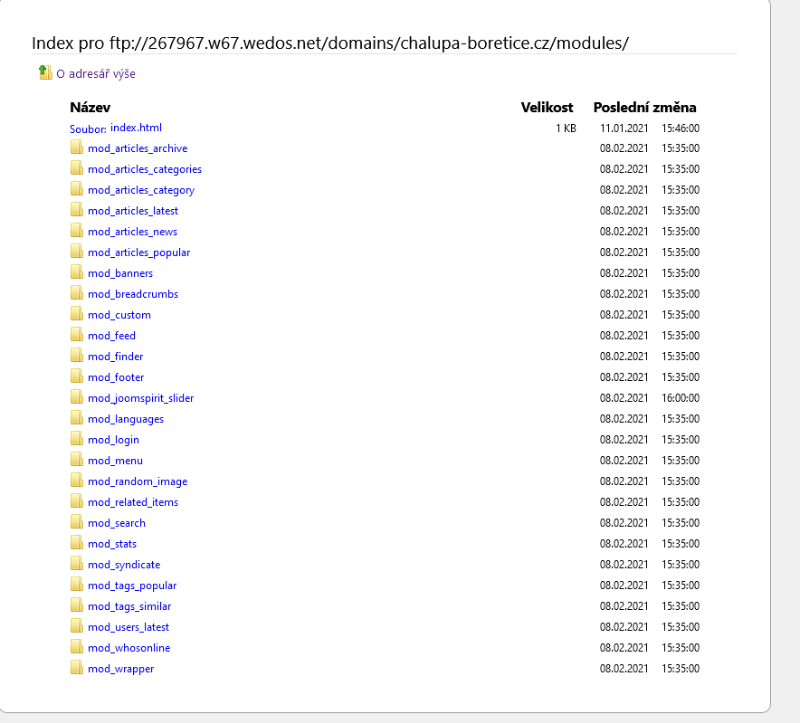Open the 'O adresář výše' link
Image resolution: width=800 pixels, height=723 pixels.
pyautogui.click(x=96, y=74)
